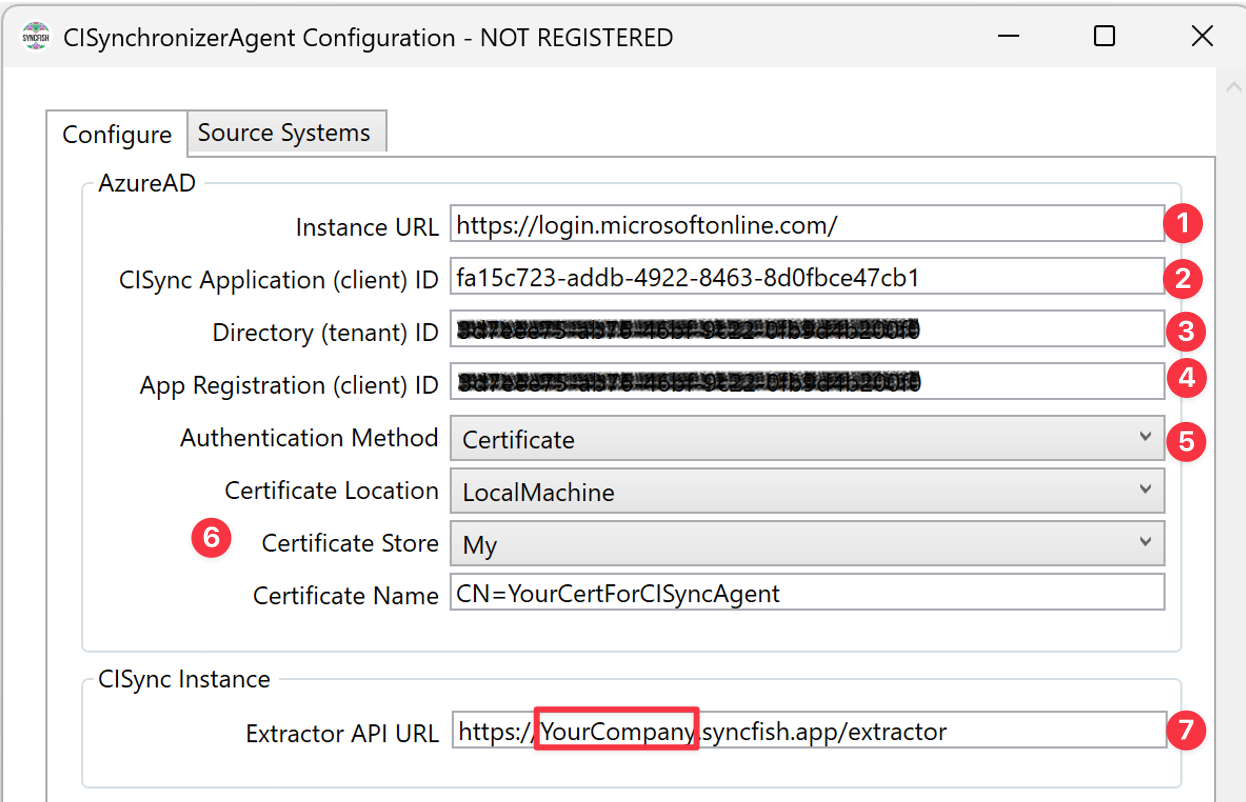Click the Directory (tenant) ID label
Image resolution: width=1246 pixels, height=802 pixels.
point(325,333)
